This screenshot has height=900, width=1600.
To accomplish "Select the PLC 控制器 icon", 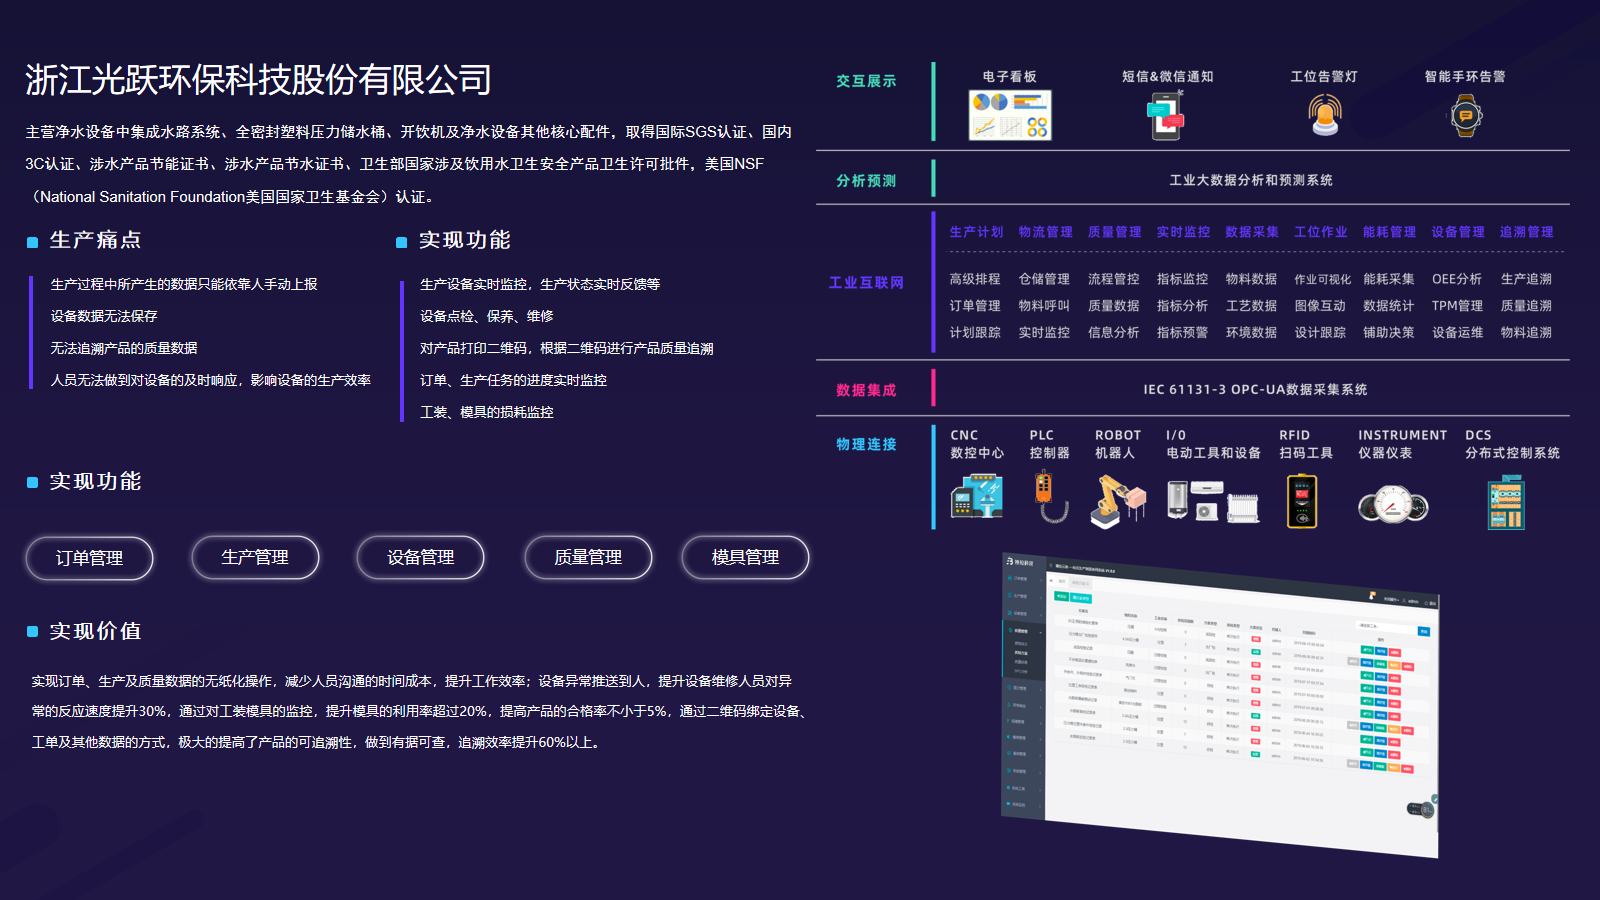I will 1046,497.
